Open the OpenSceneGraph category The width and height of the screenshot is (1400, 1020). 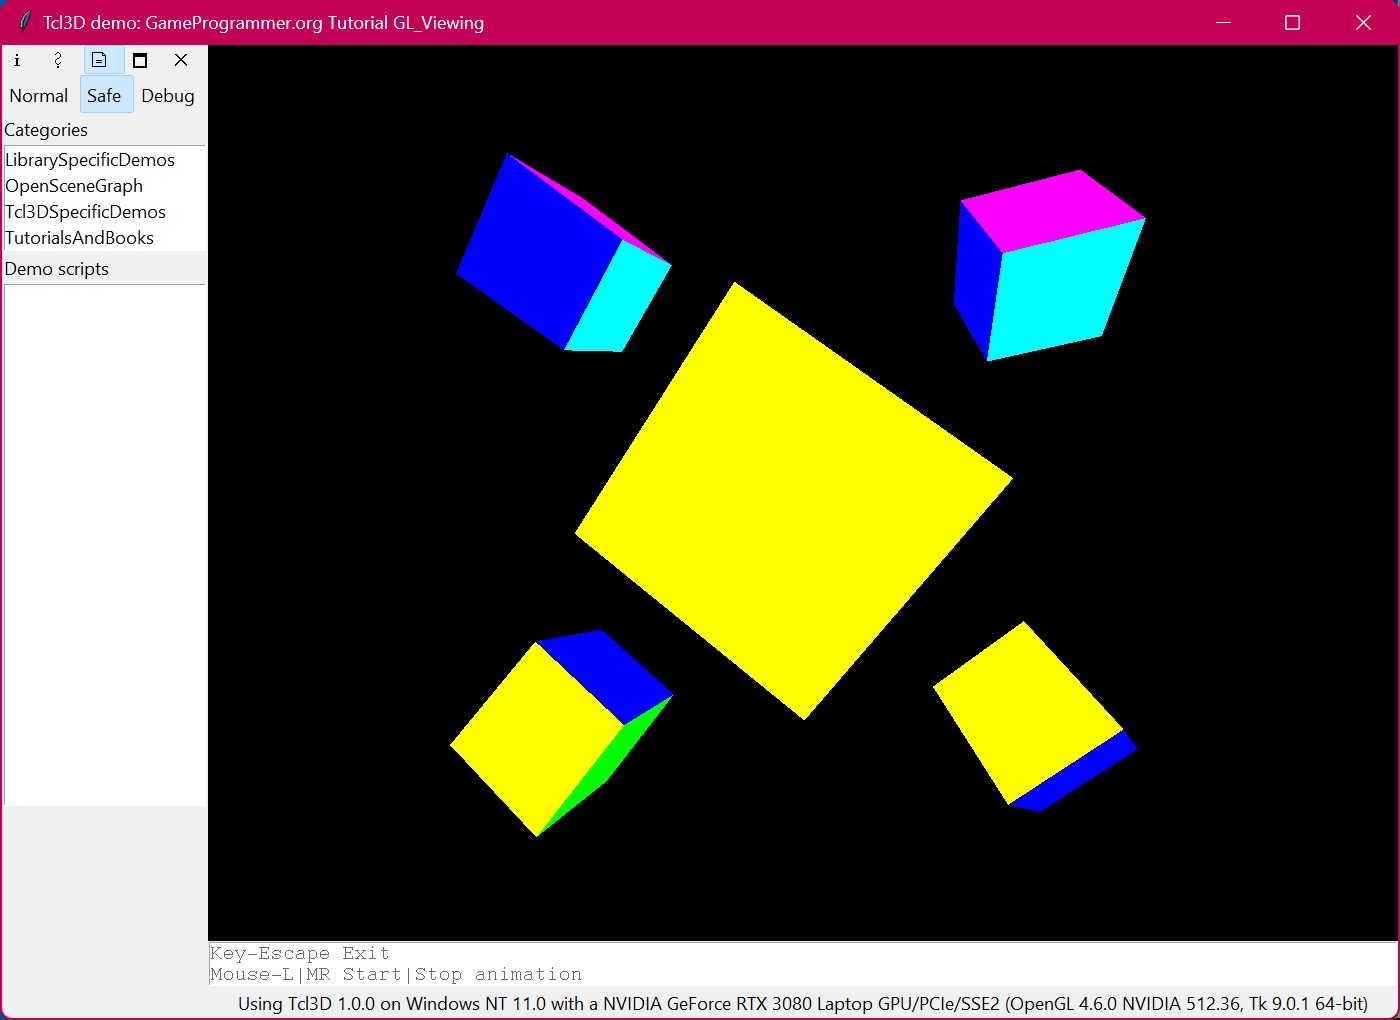coord(74,186)
